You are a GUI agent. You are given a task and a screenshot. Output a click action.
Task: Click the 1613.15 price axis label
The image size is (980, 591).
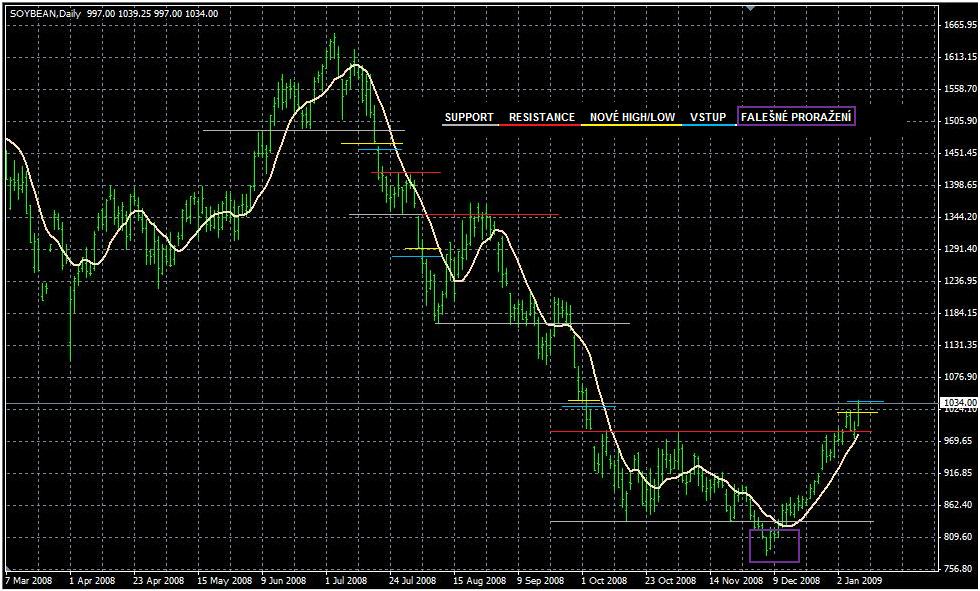pos(962,57)
